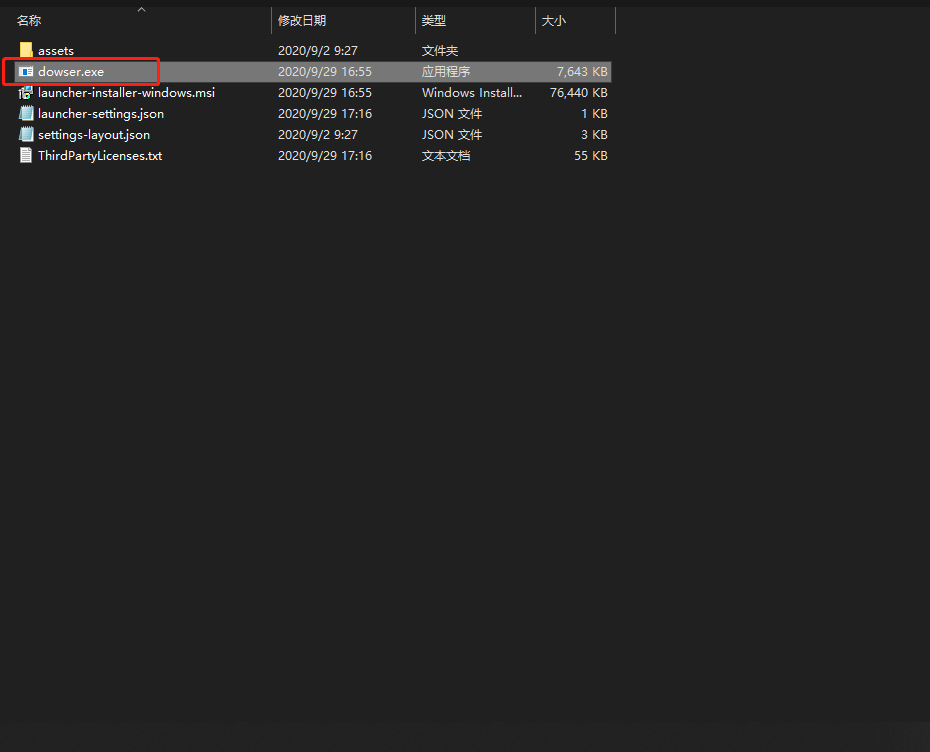Select ThirdPartyLicenses.txt file name
Screen dimensions: 930x752
[100, 155]
